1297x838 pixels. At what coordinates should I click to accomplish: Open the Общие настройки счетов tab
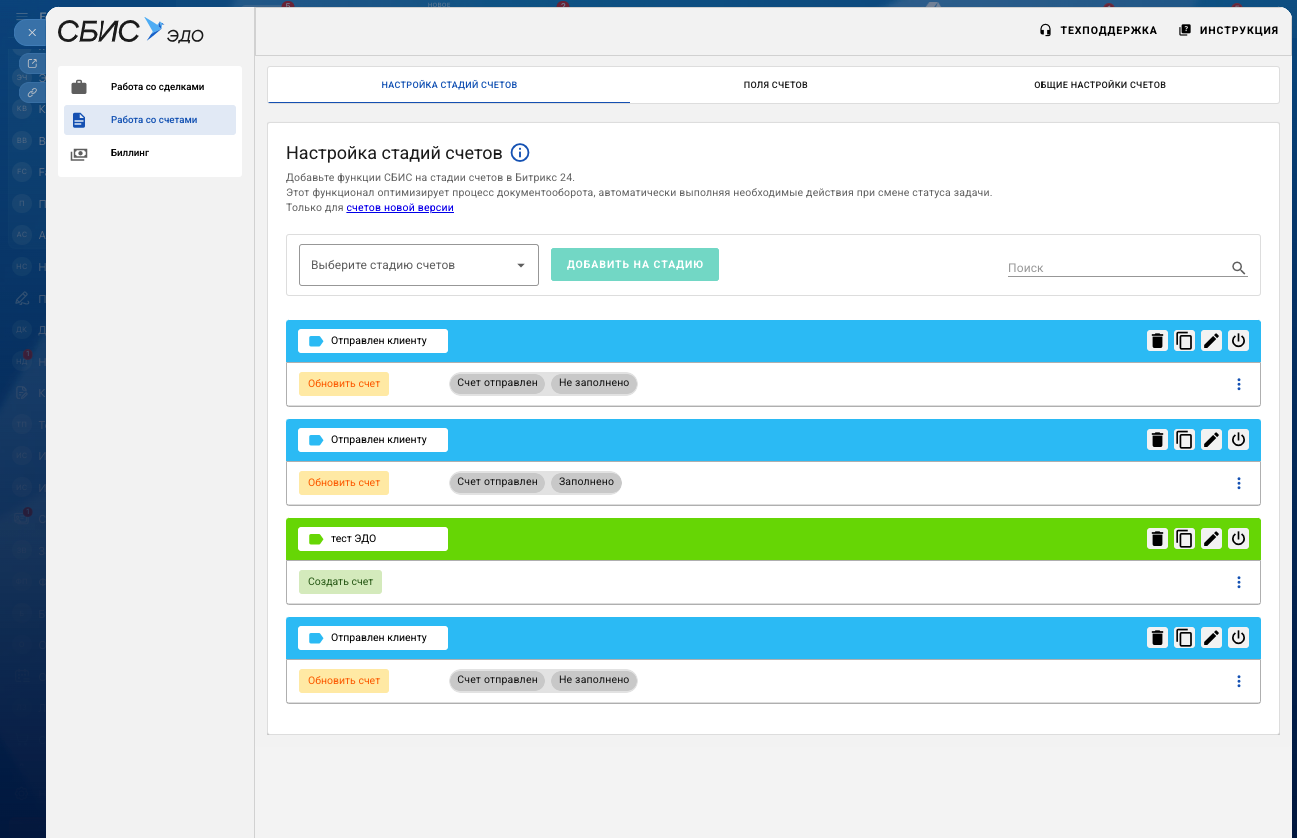(x=1100, y=85)
